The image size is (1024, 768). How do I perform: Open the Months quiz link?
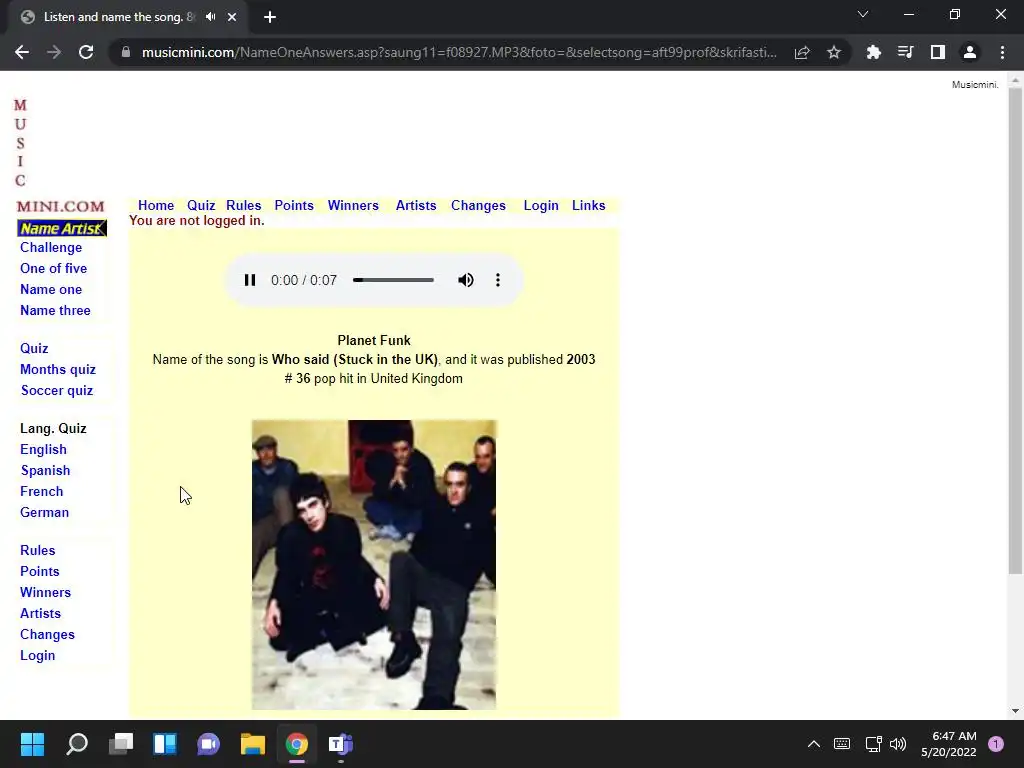tap(58, 369)
